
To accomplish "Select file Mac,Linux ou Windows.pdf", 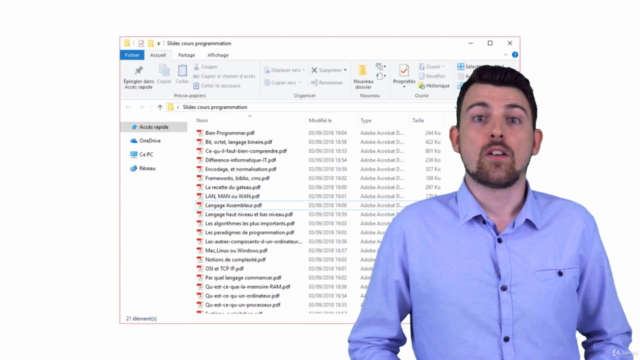I will (x=236, y=251).
